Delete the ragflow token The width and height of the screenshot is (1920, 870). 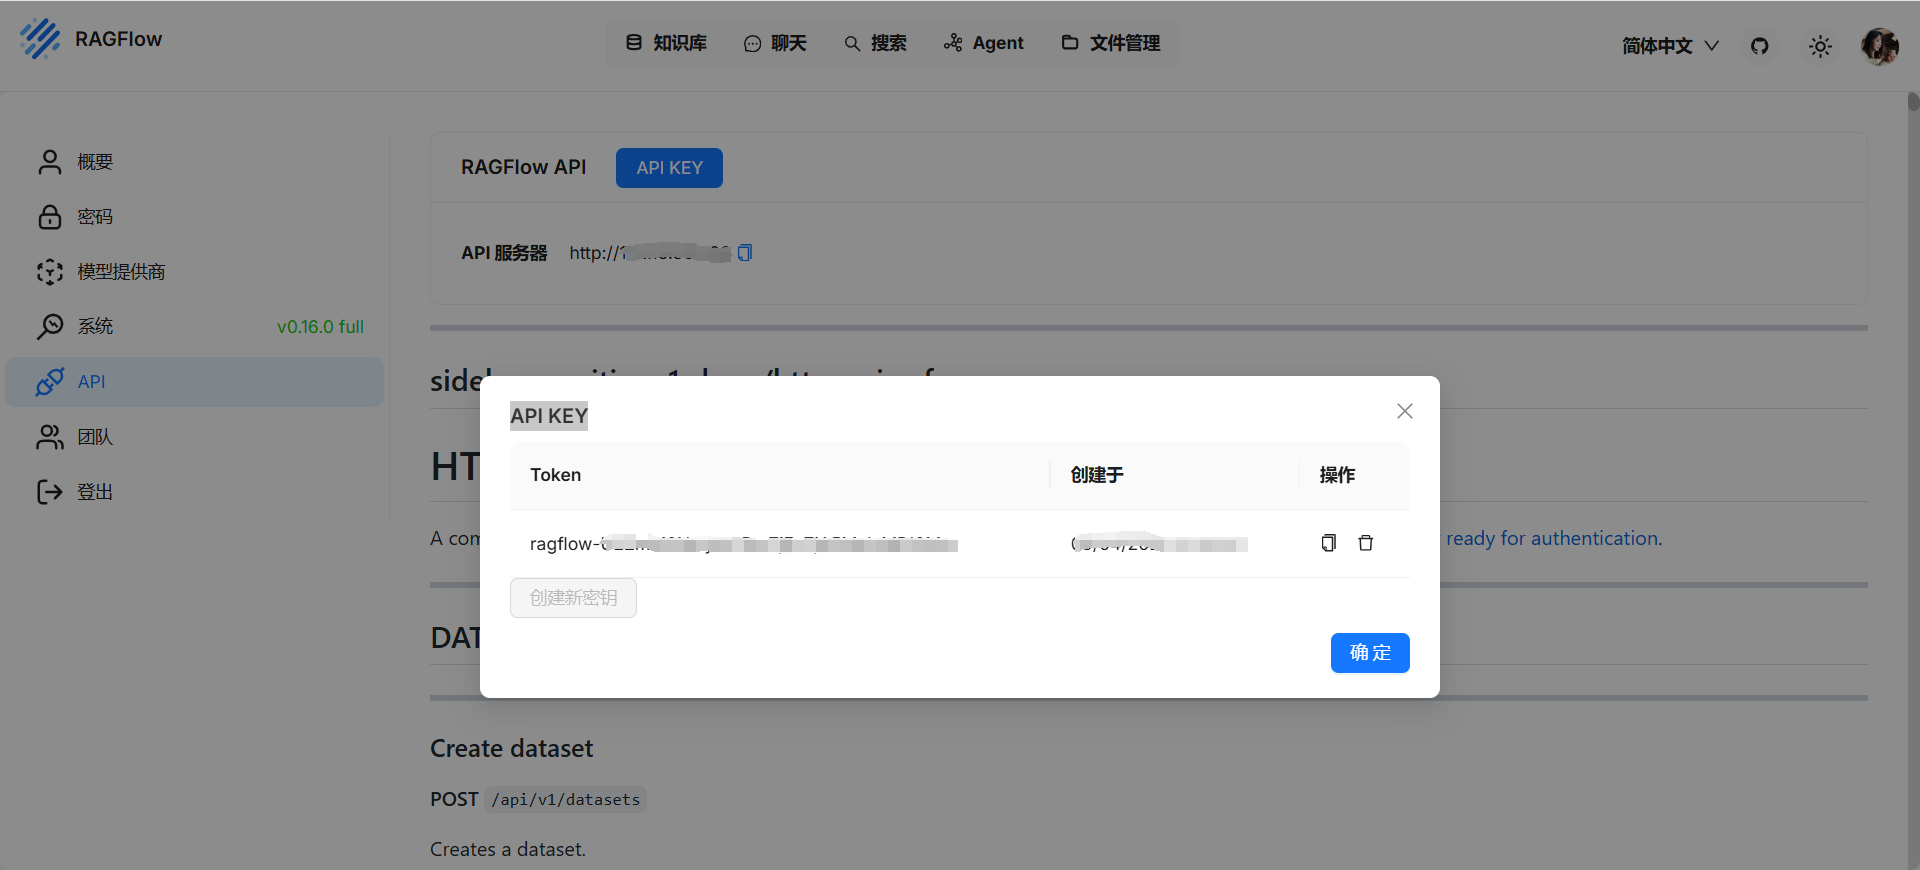coord(1366,543)
